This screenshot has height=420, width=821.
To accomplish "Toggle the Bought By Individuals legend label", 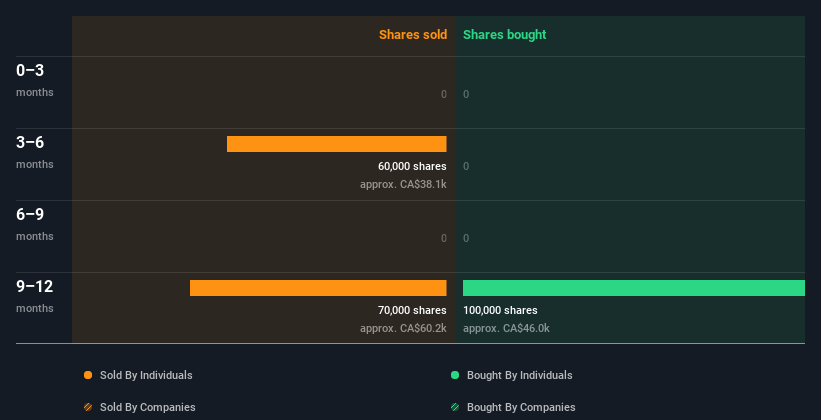I will click(x=519, y=375).
